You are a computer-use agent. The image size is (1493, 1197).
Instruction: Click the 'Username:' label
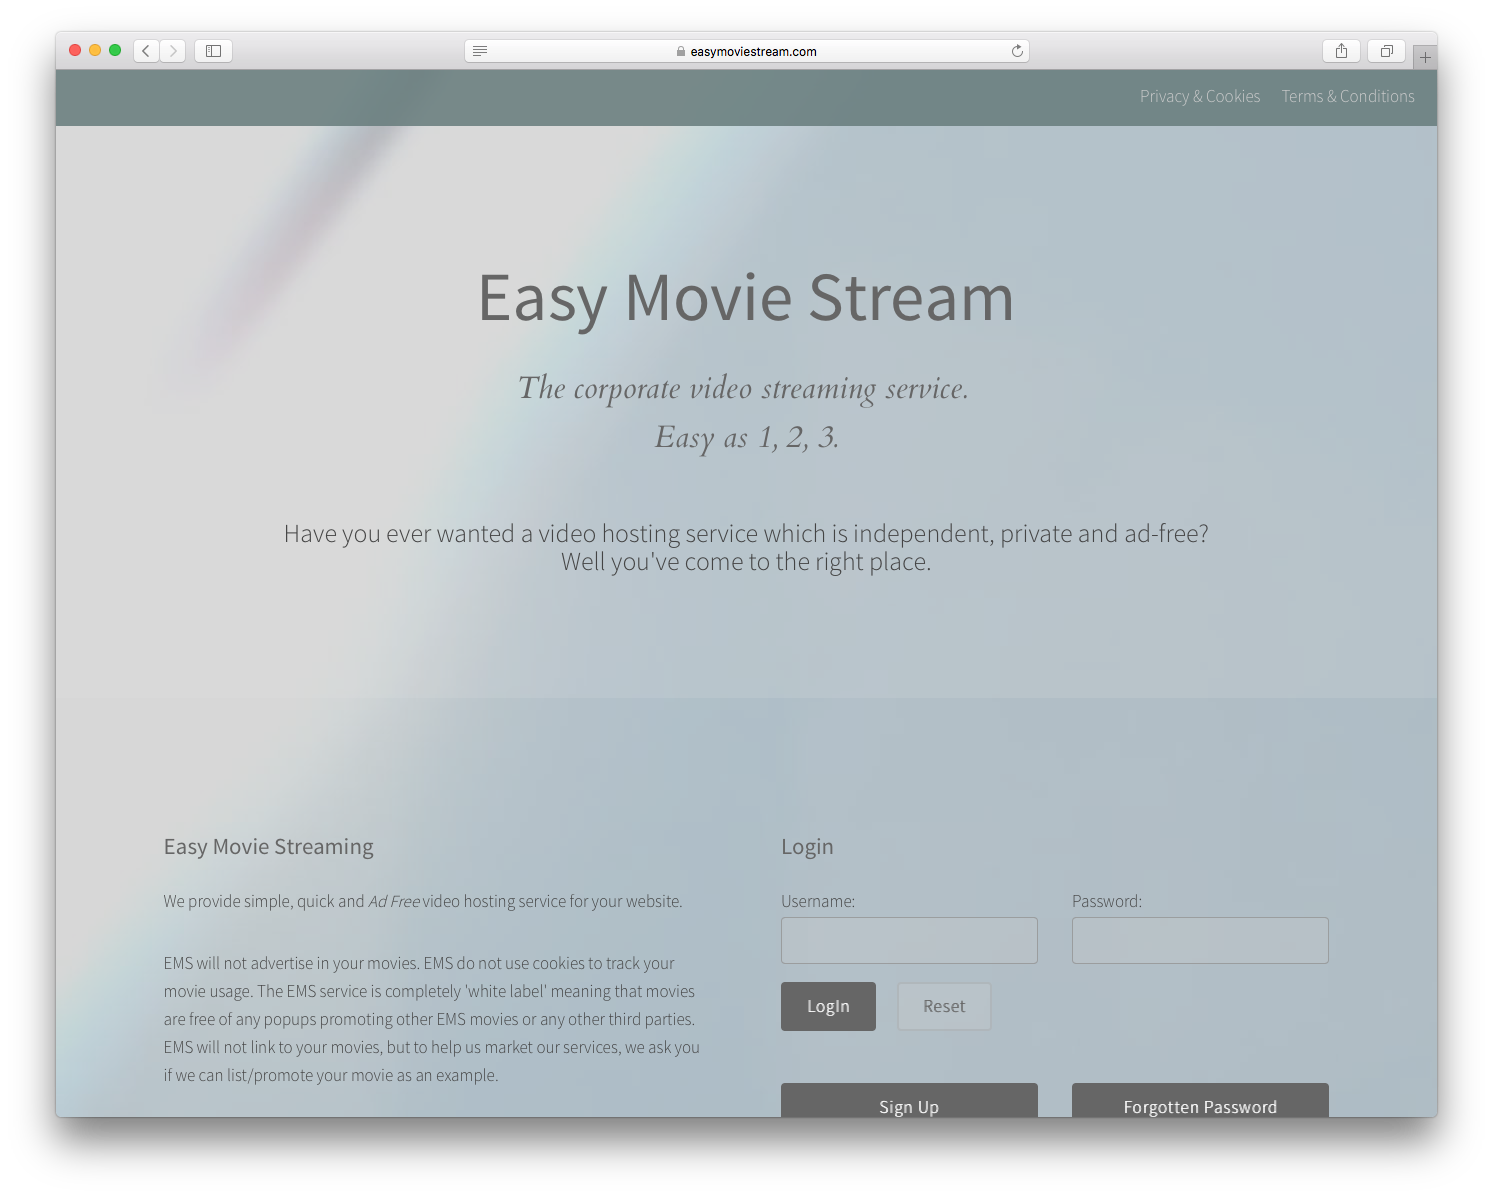[x=818, y=901]
